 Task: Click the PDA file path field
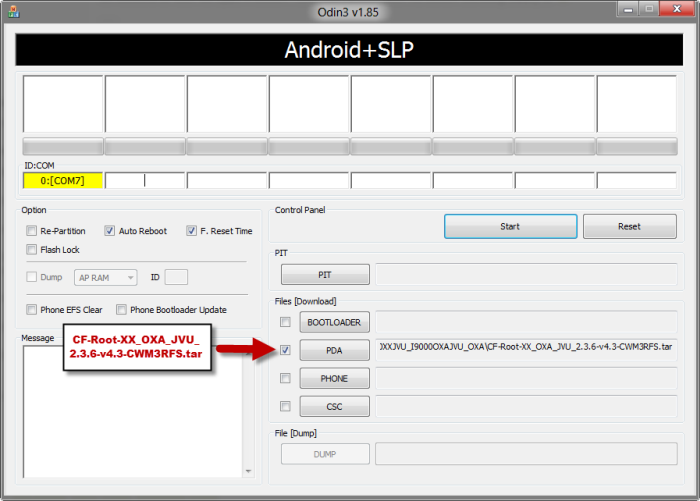(526, 350)
